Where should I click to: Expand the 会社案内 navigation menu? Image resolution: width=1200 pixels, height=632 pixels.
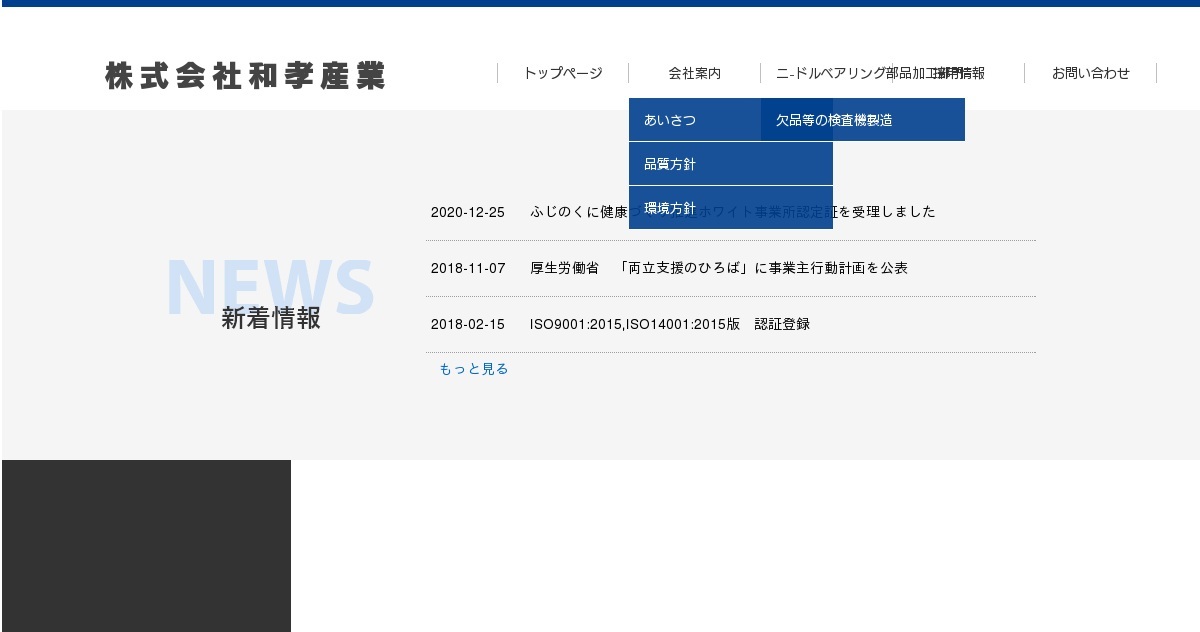click(x=694, y=73)
